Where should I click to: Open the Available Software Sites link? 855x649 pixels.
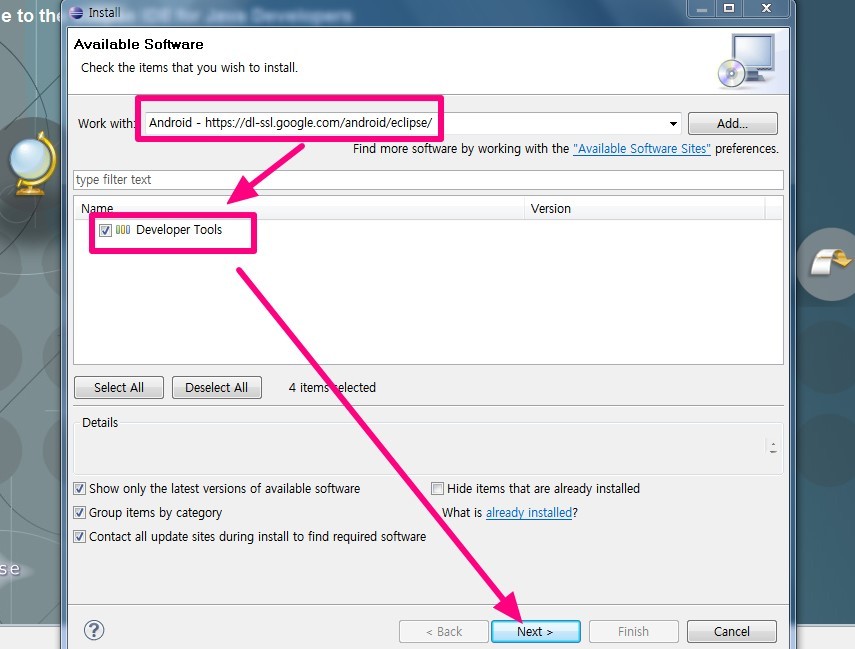click(641, 149)
